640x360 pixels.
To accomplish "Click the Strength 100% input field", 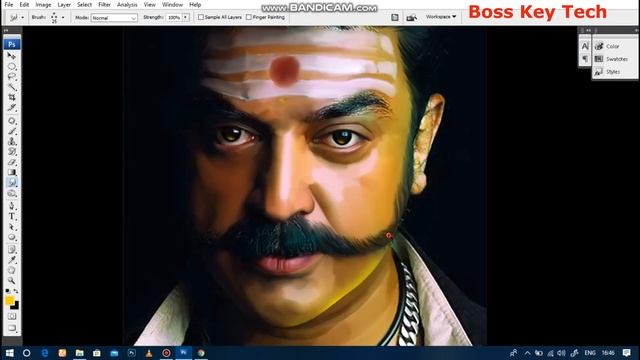I will tap(174, 18).
